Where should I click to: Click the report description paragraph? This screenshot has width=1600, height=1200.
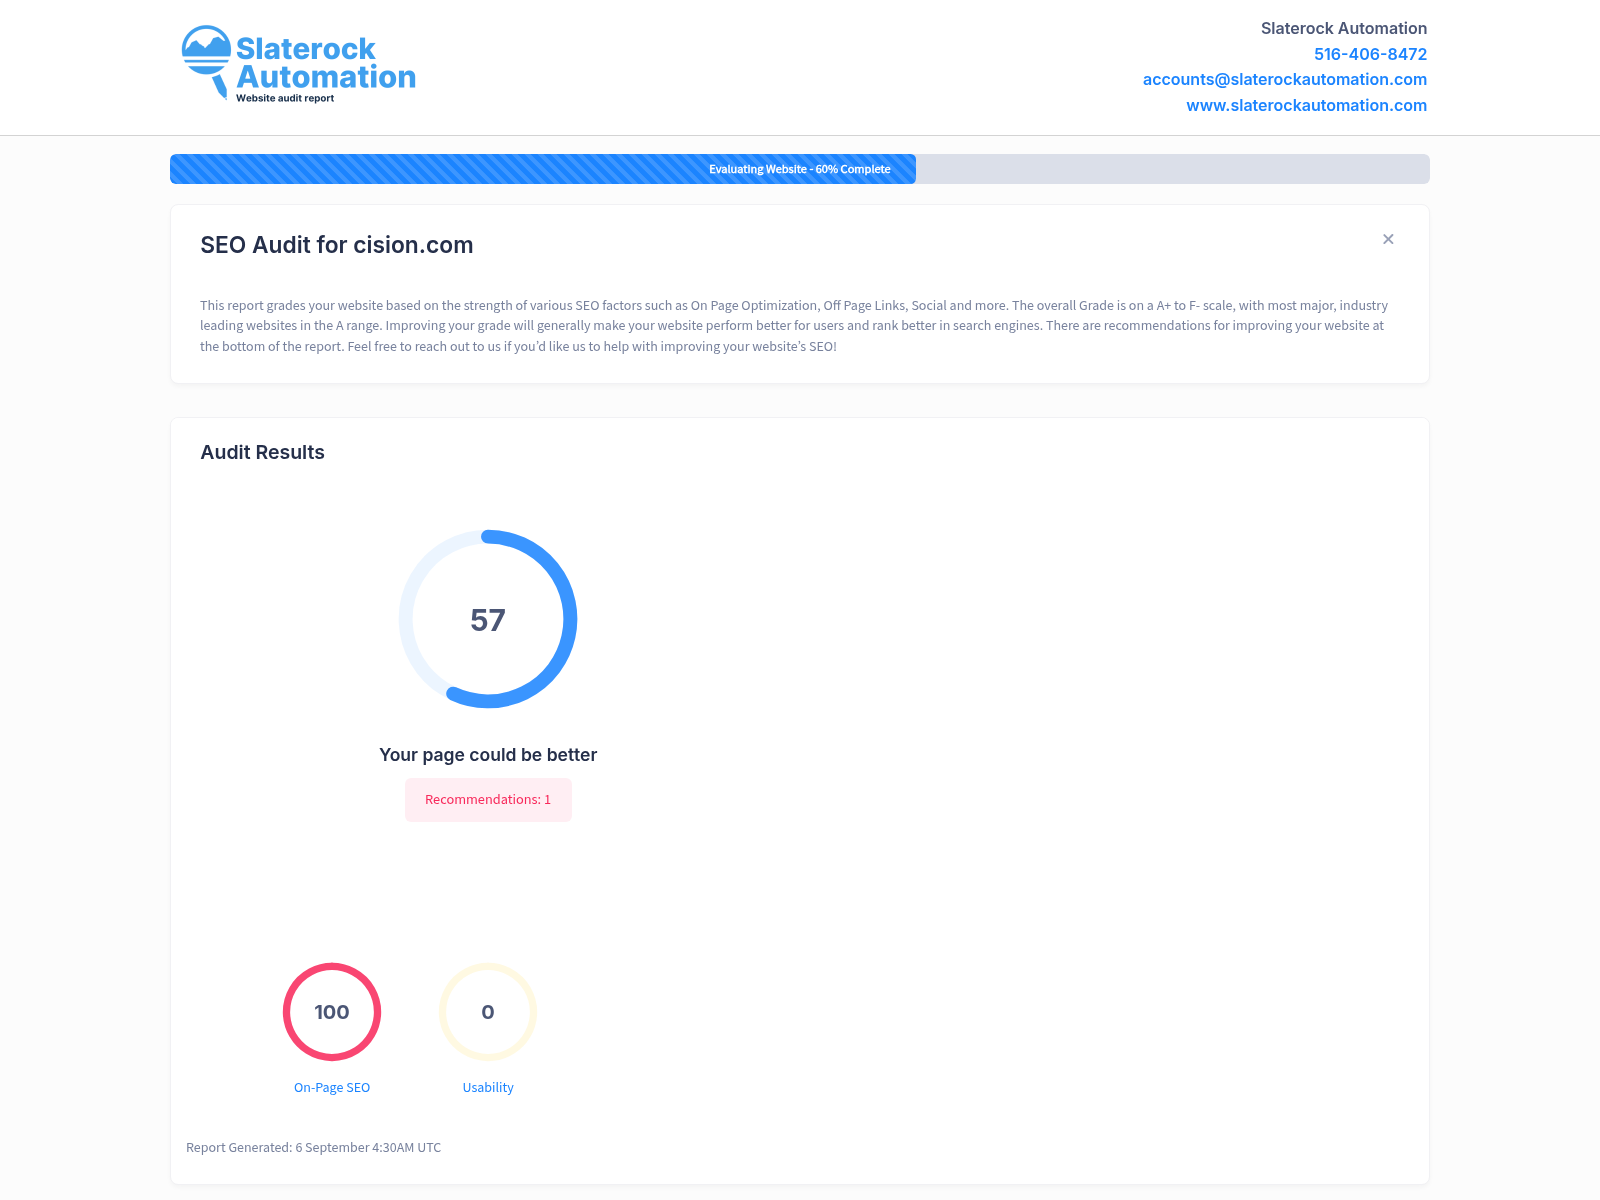click(794, 326)
